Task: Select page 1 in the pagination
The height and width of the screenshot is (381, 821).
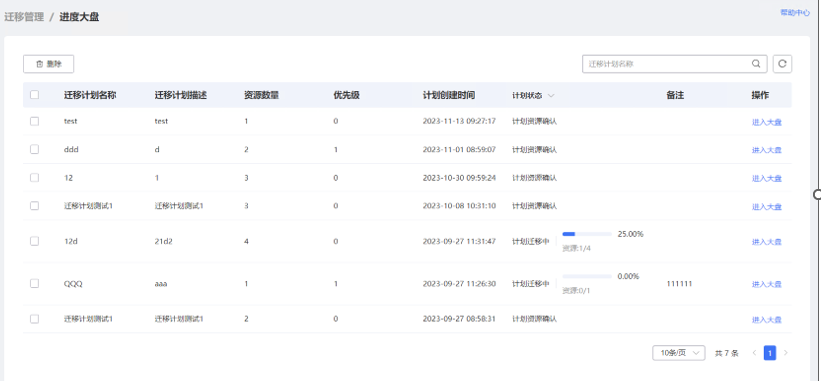Action: tap(770, 353)
